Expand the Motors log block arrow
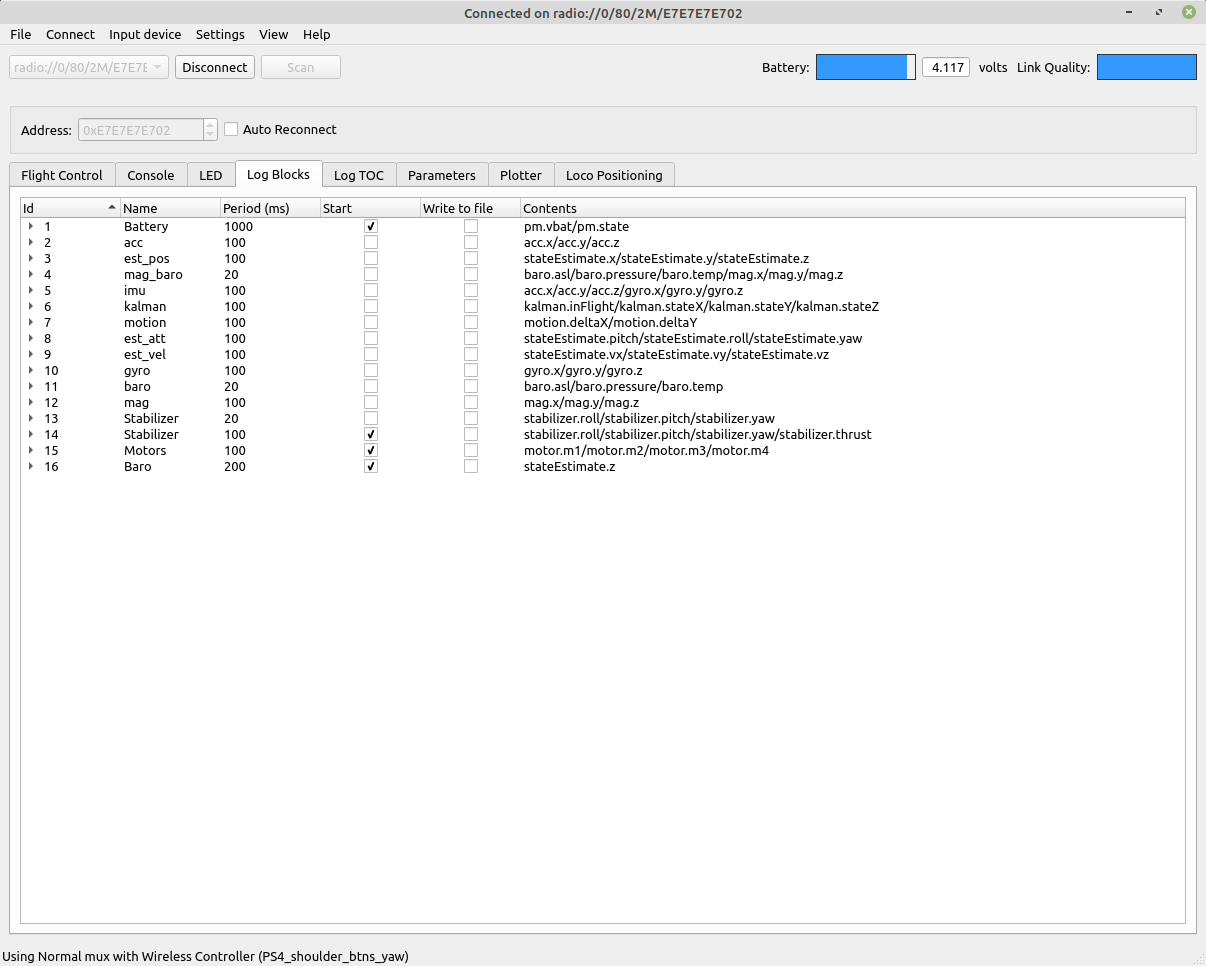 click(31, 451)
